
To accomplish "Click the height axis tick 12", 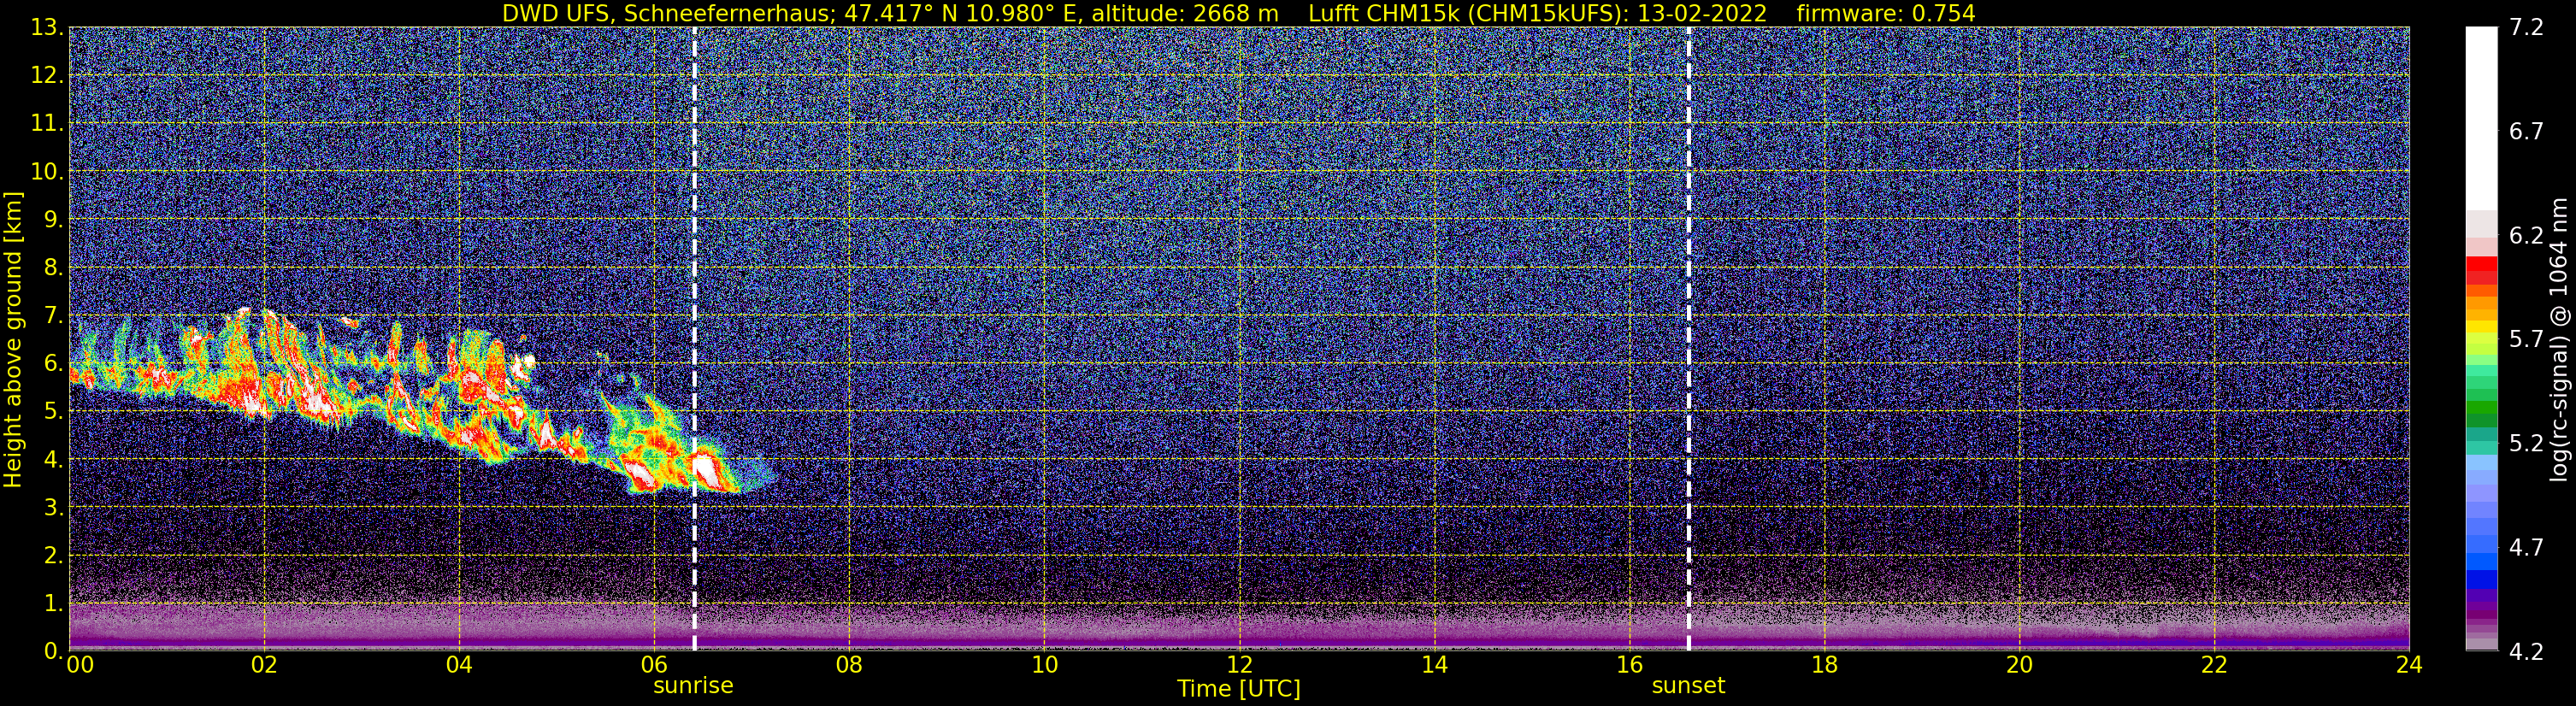I will (47, 76).
